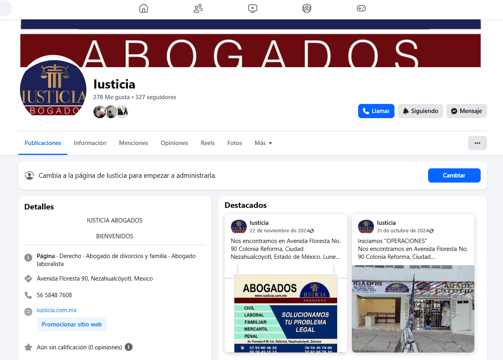Screen dimensions: 503x360
Task: Click the star rating icon
Action: [x=28, y=347]
